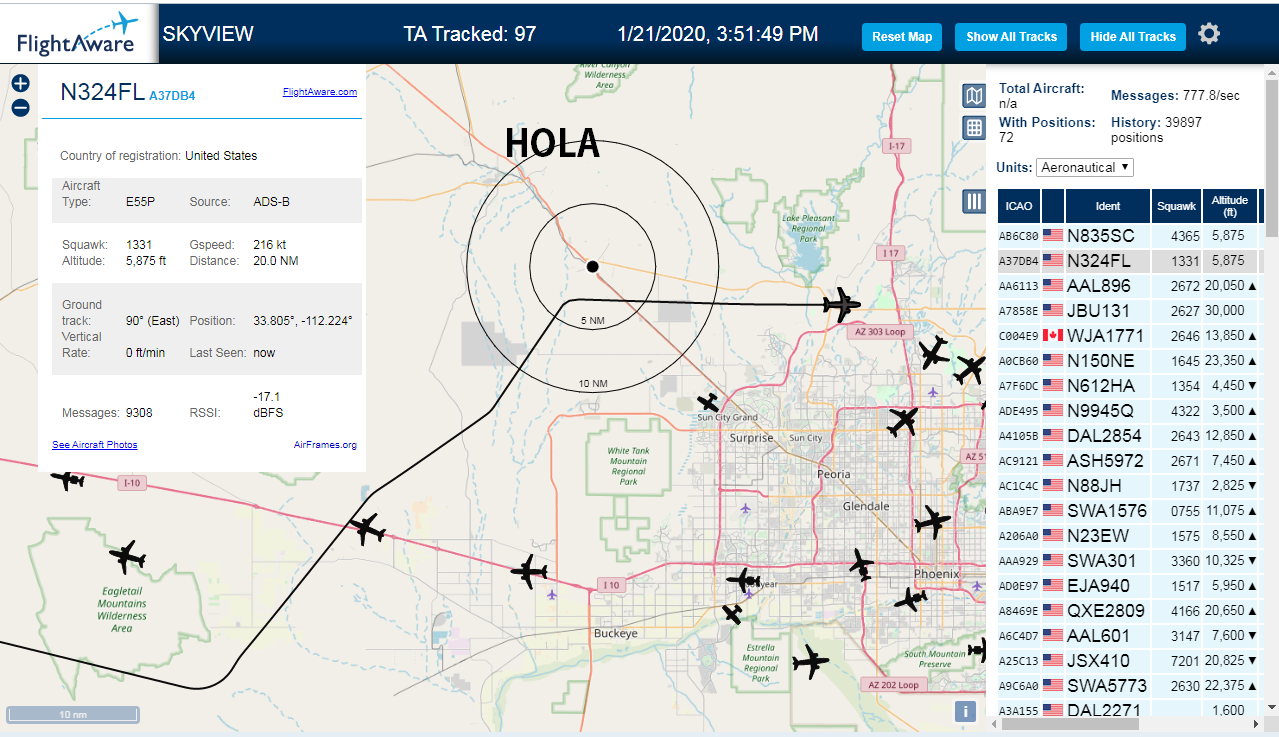Select the aircraft icon on the eastbound track
The width and height of the screenshot is (1279, 737).
pos(841,303)
